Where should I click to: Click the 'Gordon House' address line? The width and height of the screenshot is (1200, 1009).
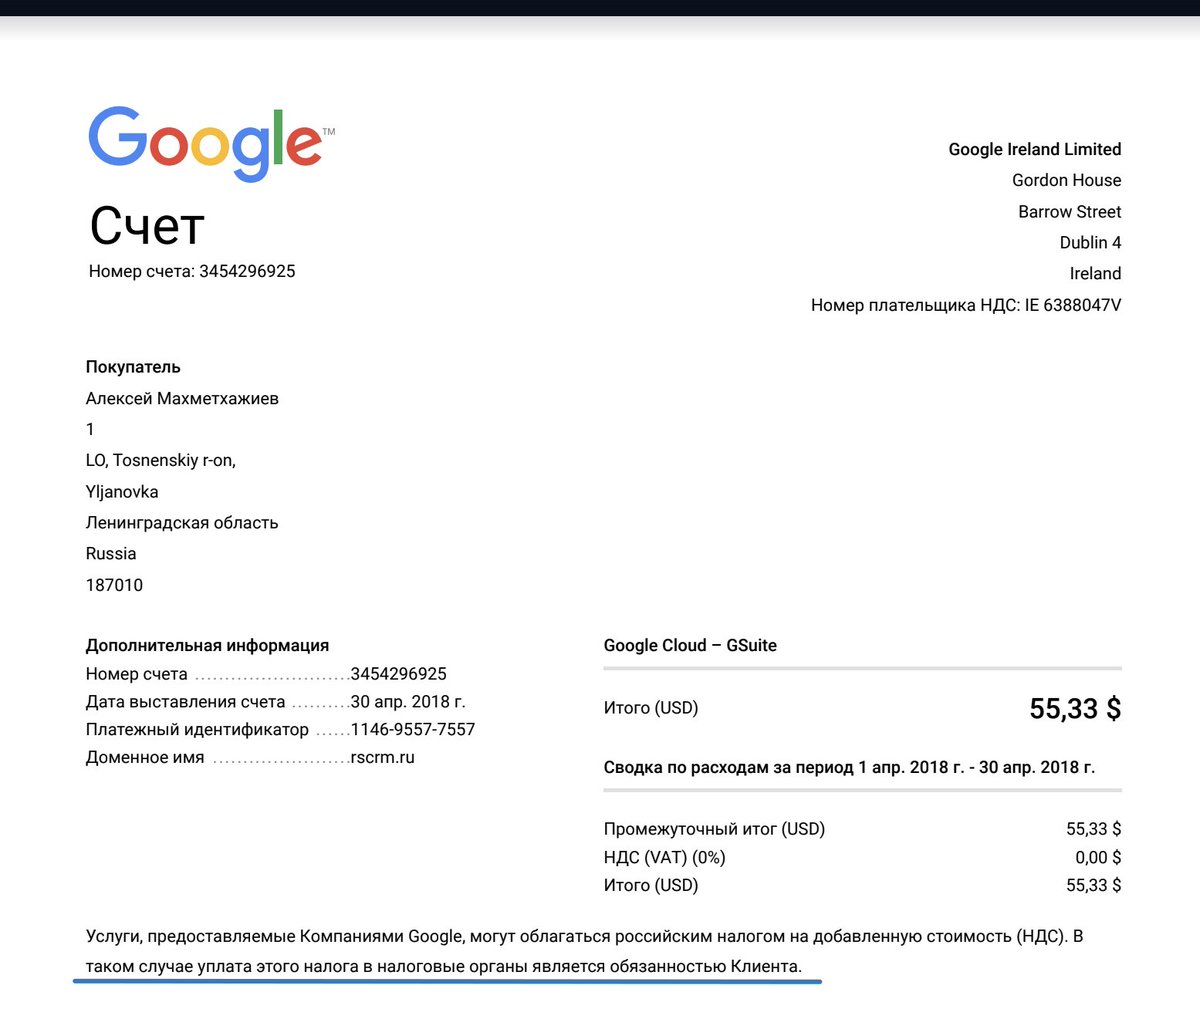click(x=1066, y=180)
